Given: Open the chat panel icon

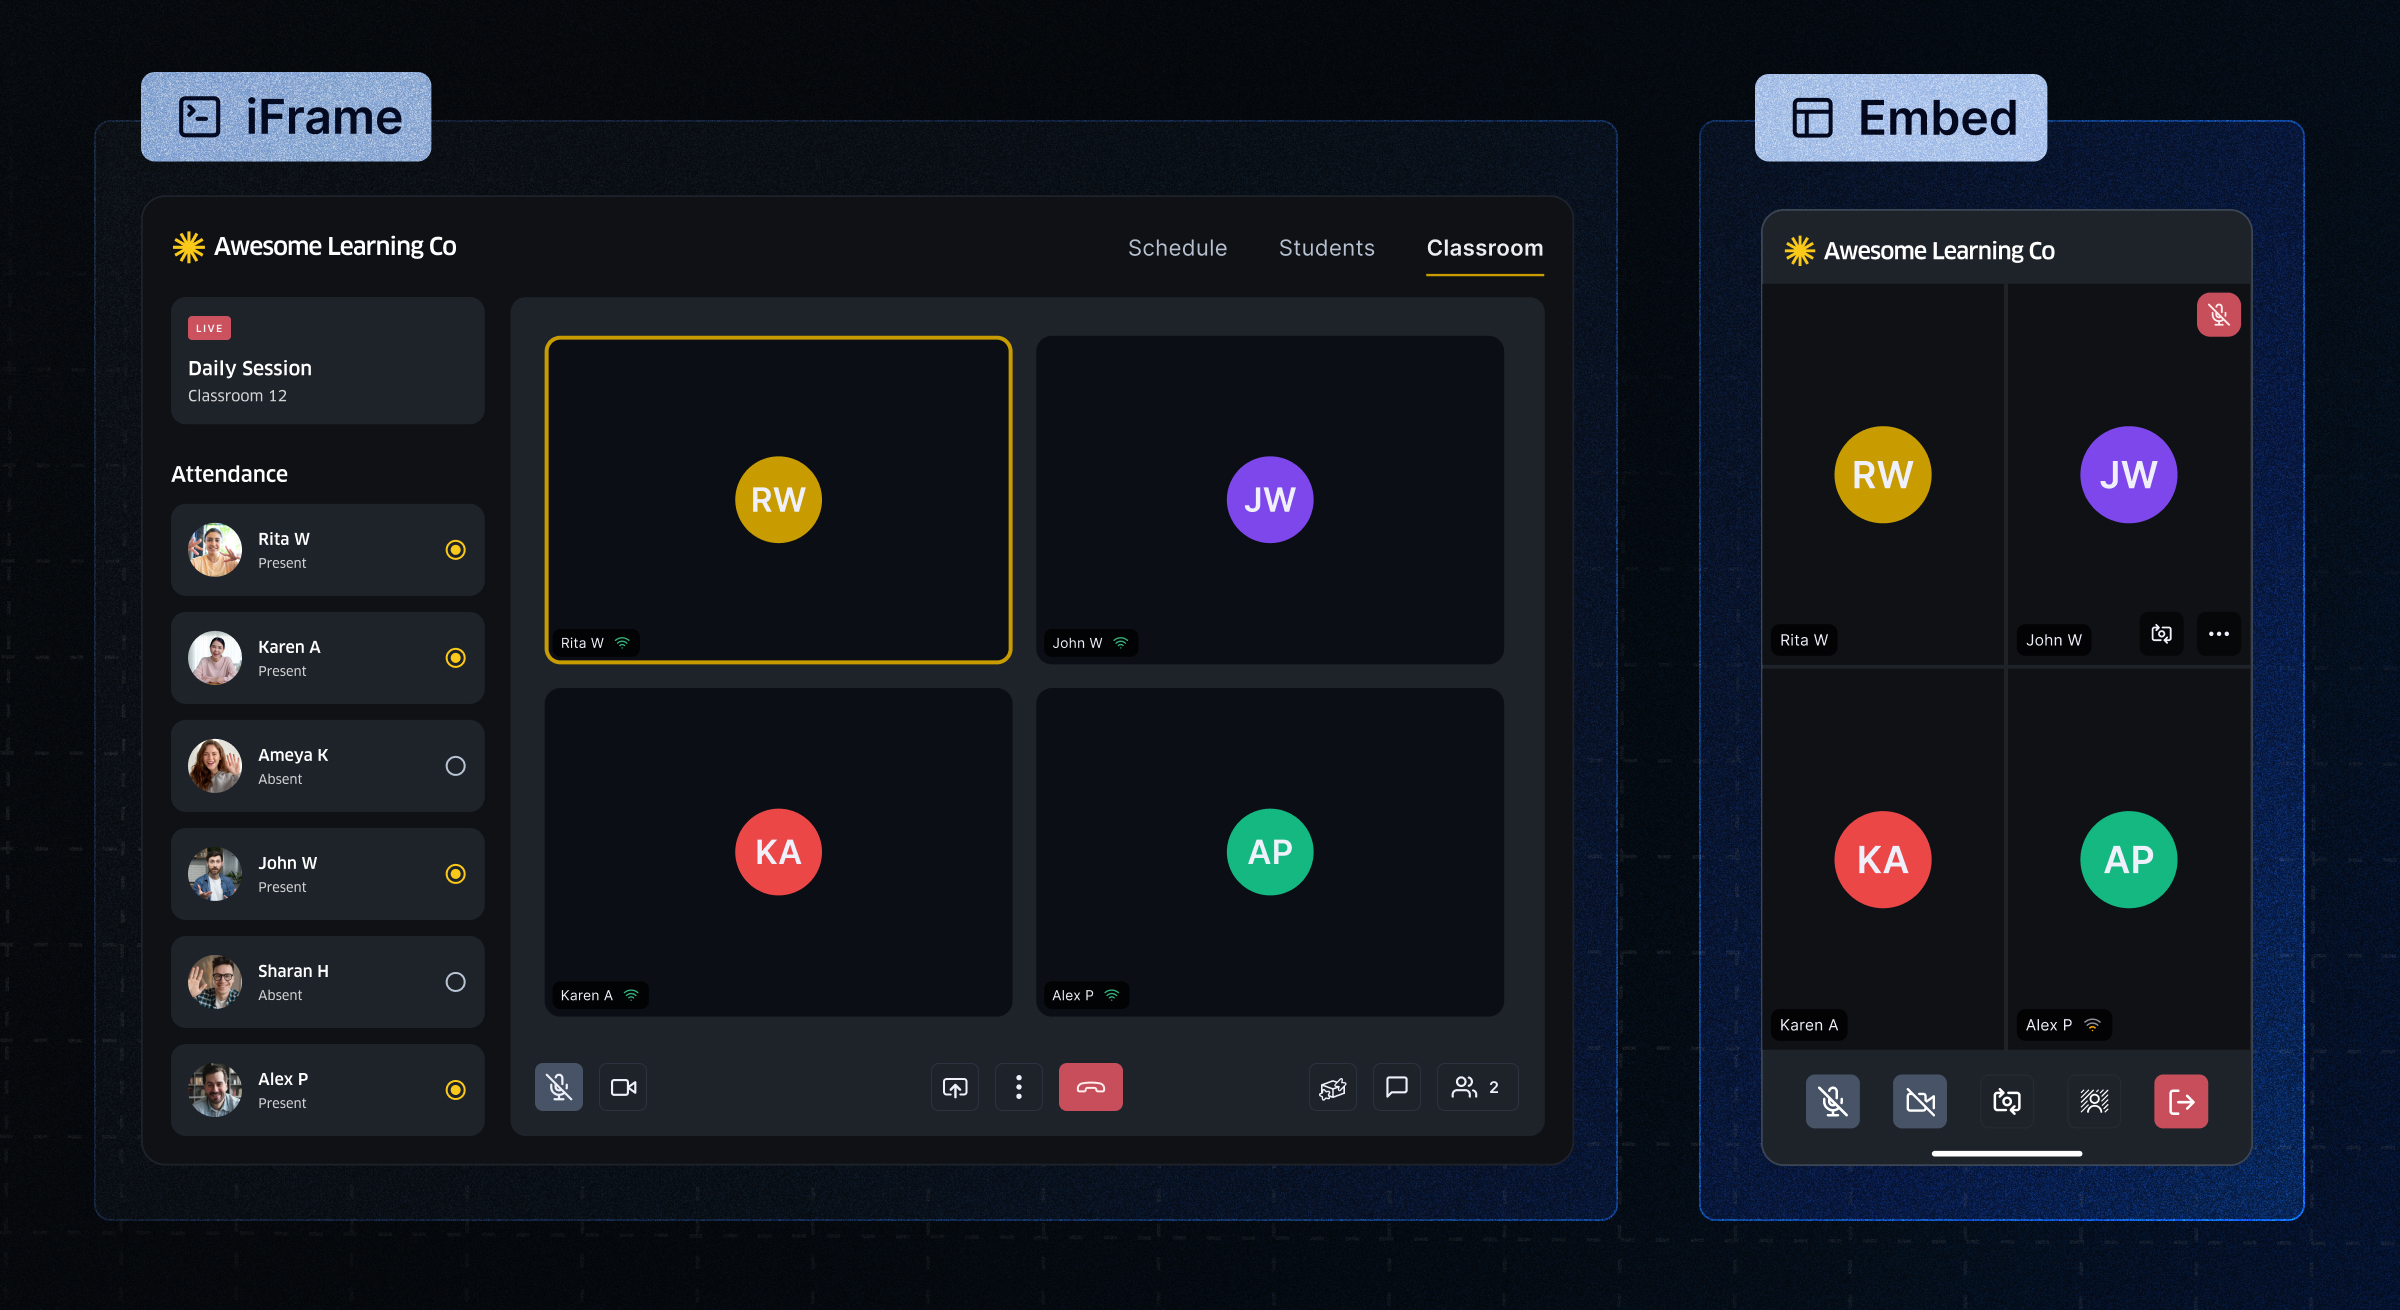Looking at the screenshot, I should pyautogui.click(x=1397, y=1087).
